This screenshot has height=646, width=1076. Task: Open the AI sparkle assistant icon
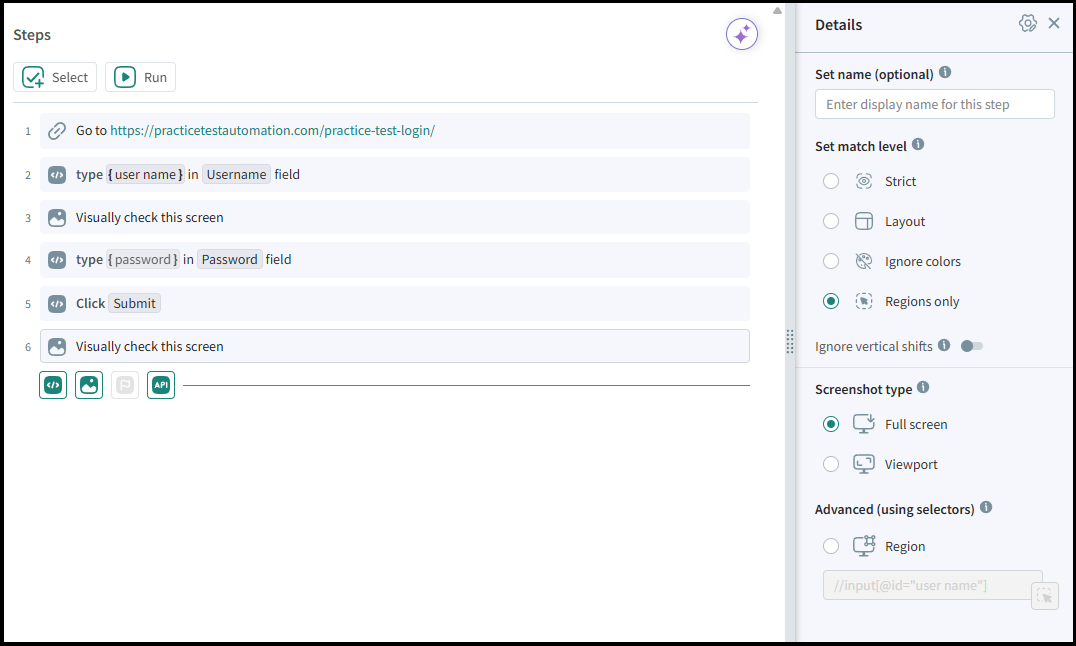(742, 35)
